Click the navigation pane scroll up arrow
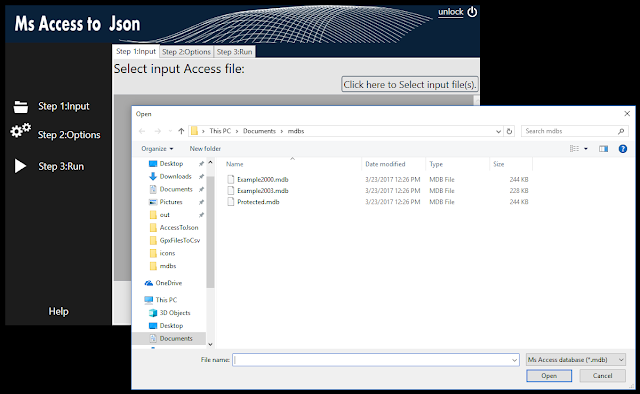The height and width of the screenshot is (394, 640). (x=210, y=162)
